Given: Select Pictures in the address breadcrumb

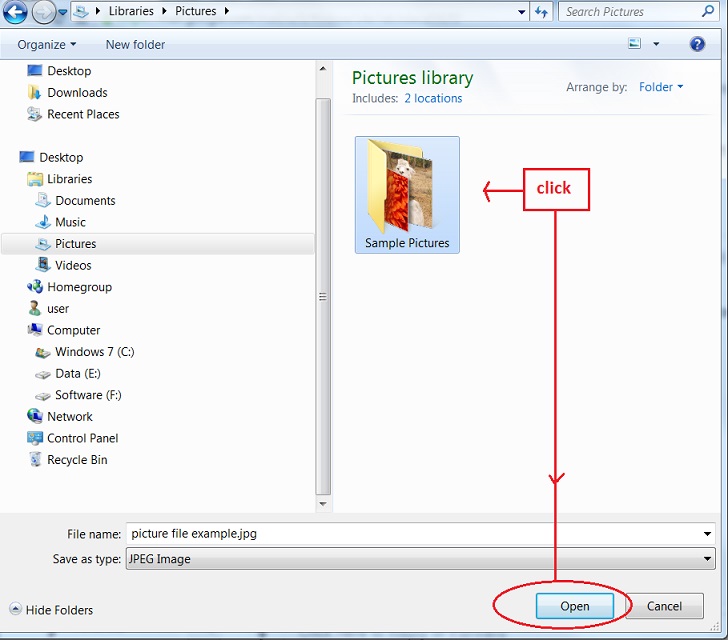Looking at the screenshot, I should [x=195, y=11].
